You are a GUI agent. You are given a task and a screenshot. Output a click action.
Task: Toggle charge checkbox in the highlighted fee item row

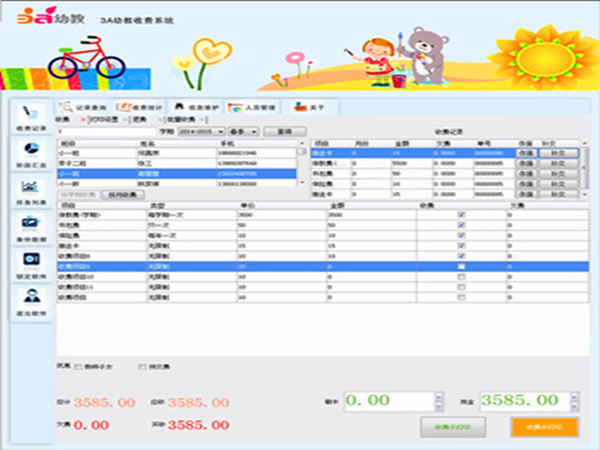click(x=461, y=266)
